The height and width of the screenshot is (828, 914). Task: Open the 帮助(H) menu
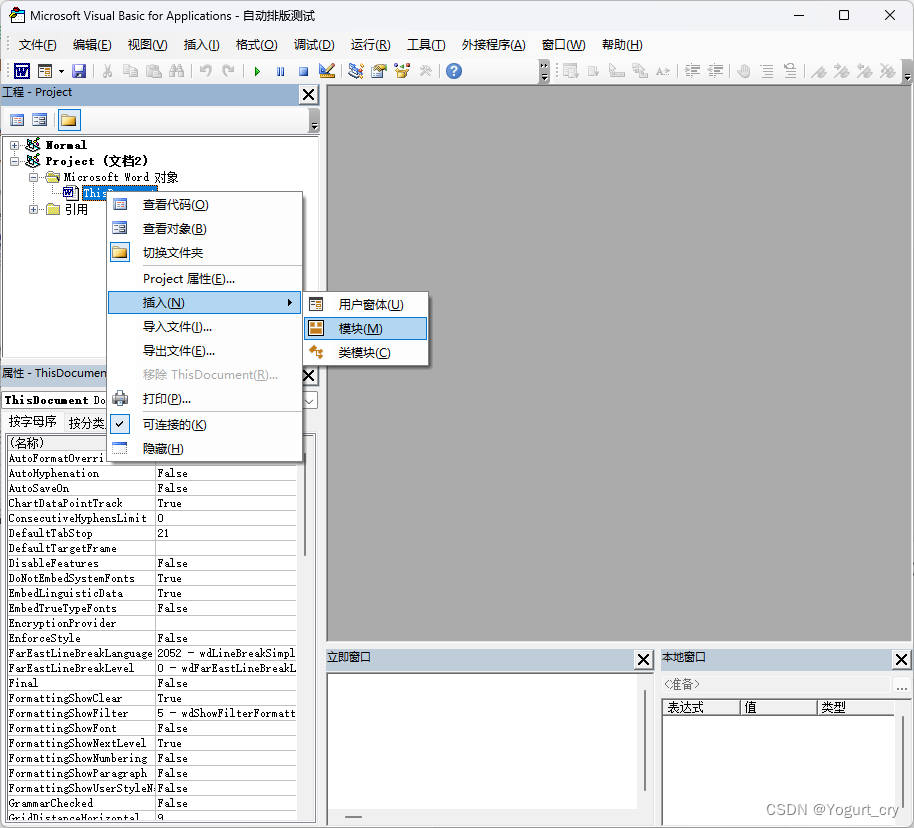click(x=622, y=45)
